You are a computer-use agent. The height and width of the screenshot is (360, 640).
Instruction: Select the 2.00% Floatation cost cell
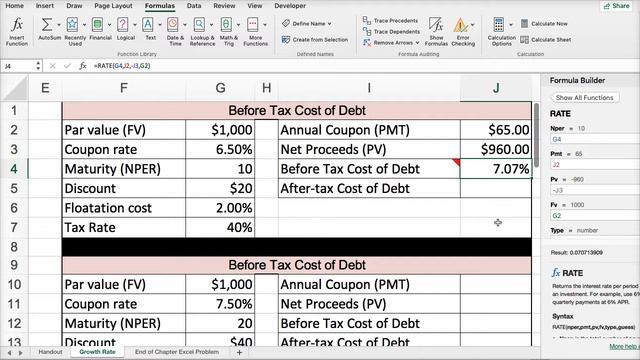point(220,208)
